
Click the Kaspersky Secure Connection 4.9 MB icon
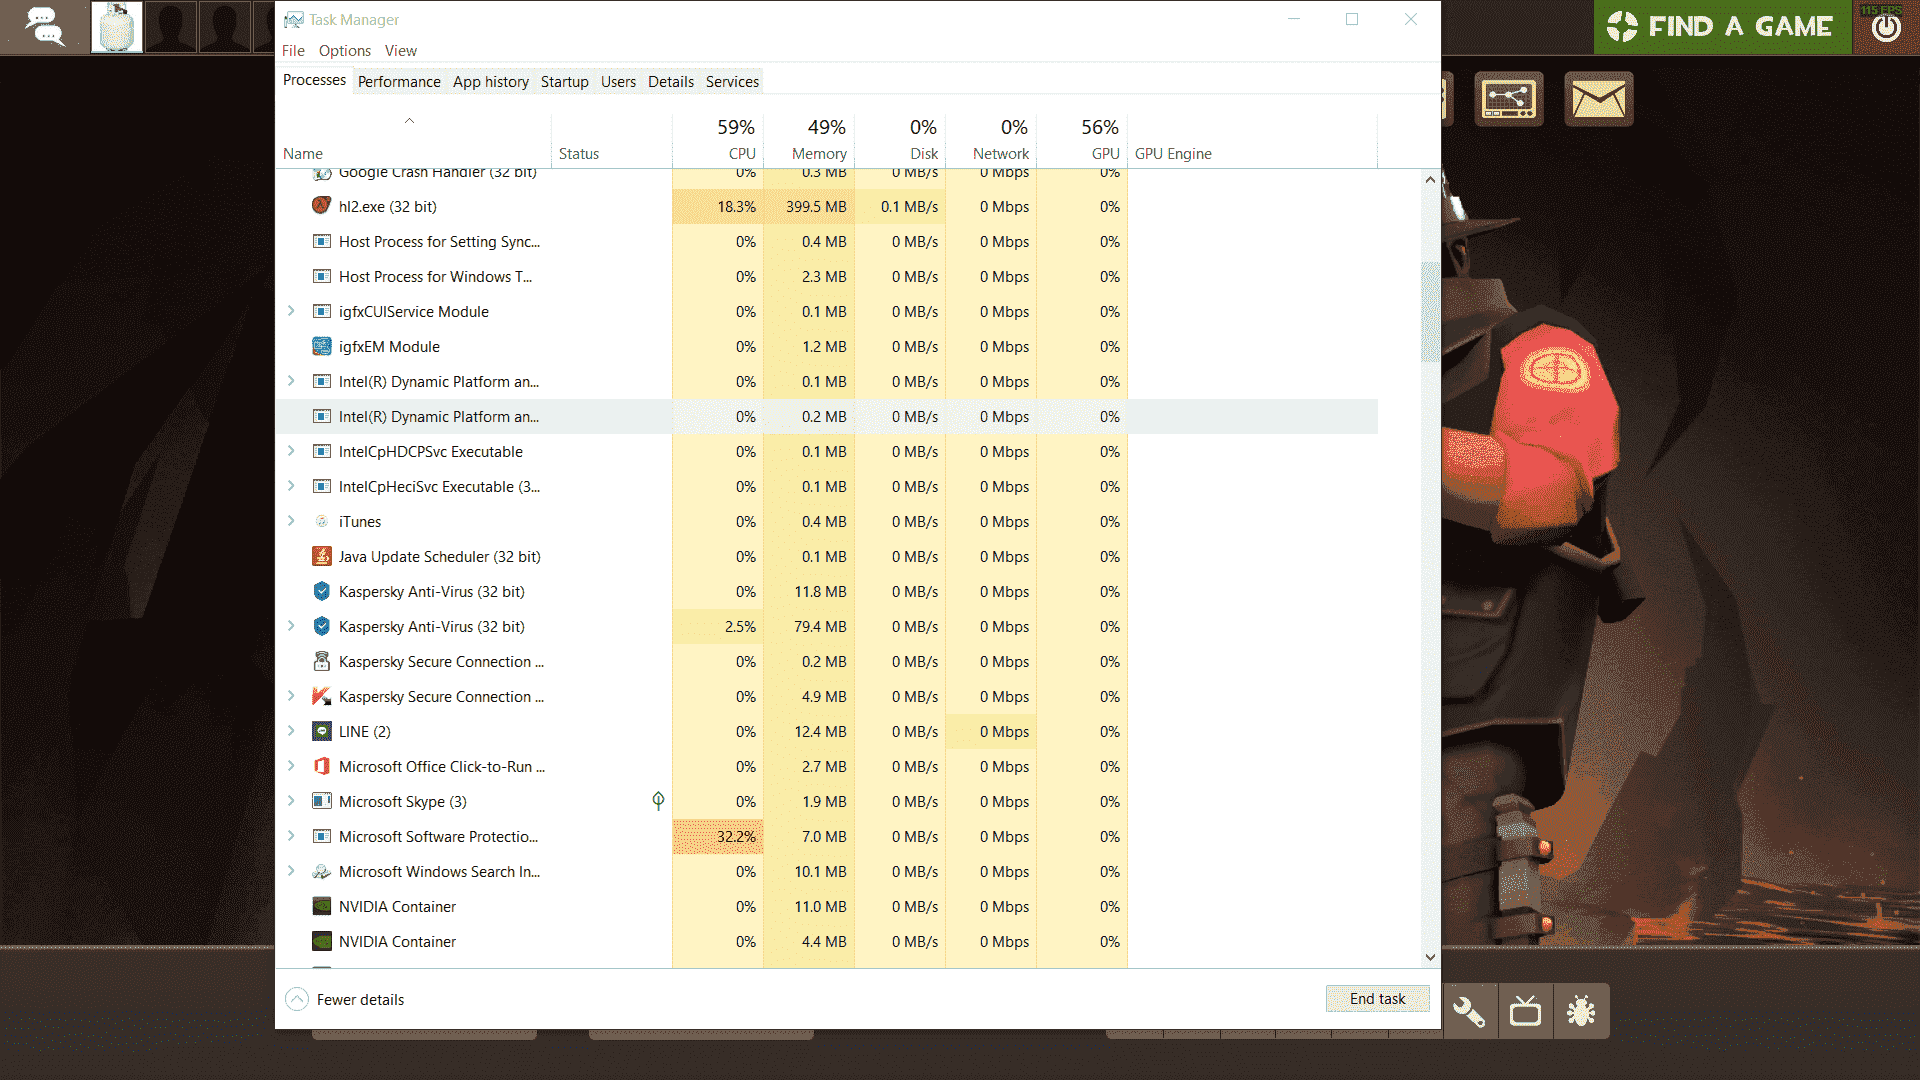[x=321, y=696]
